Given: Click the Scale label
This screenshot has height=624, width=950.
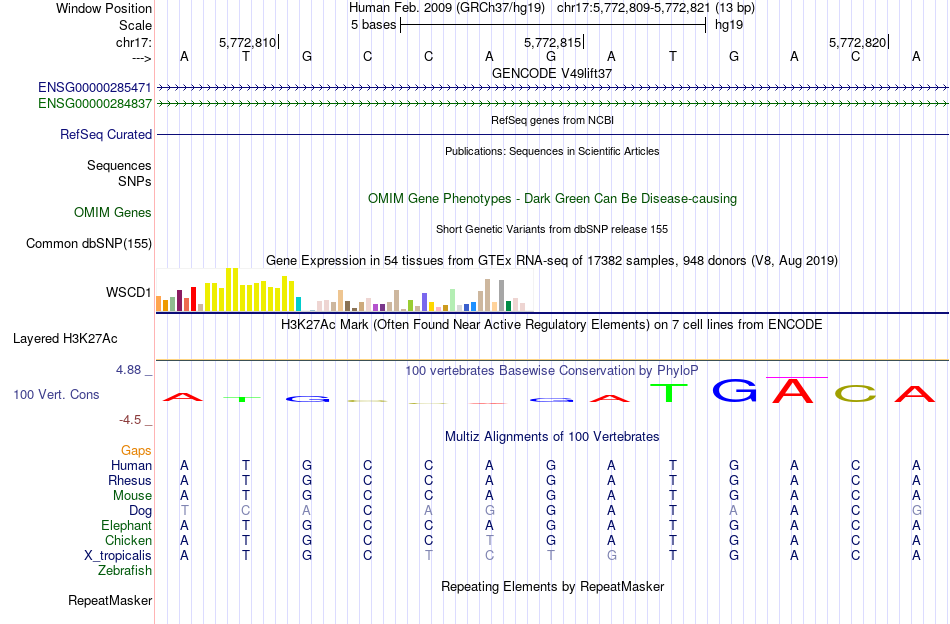Looking at the screenshot, I should tap(136, 25).
